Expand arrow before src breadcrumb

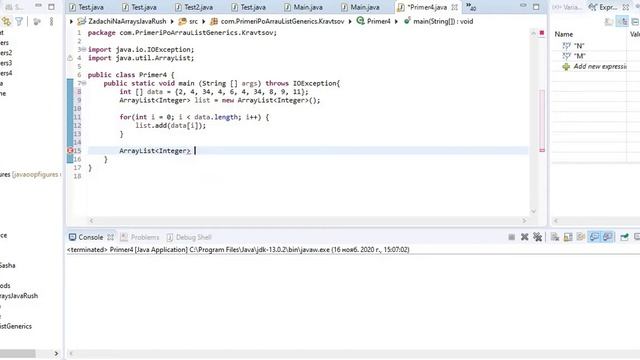pyautogui.click(x=172, y=21)
